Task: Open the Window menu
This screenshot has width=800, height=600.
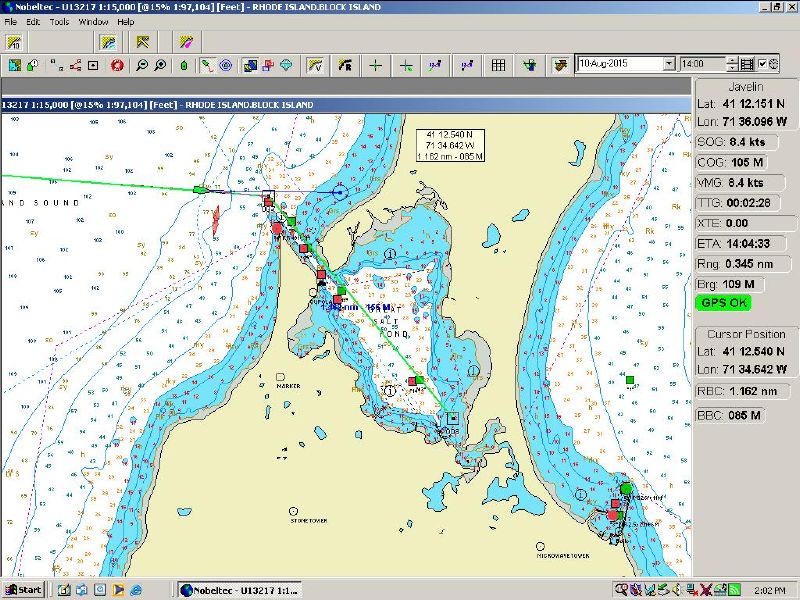Action: [x=93, y=21]
